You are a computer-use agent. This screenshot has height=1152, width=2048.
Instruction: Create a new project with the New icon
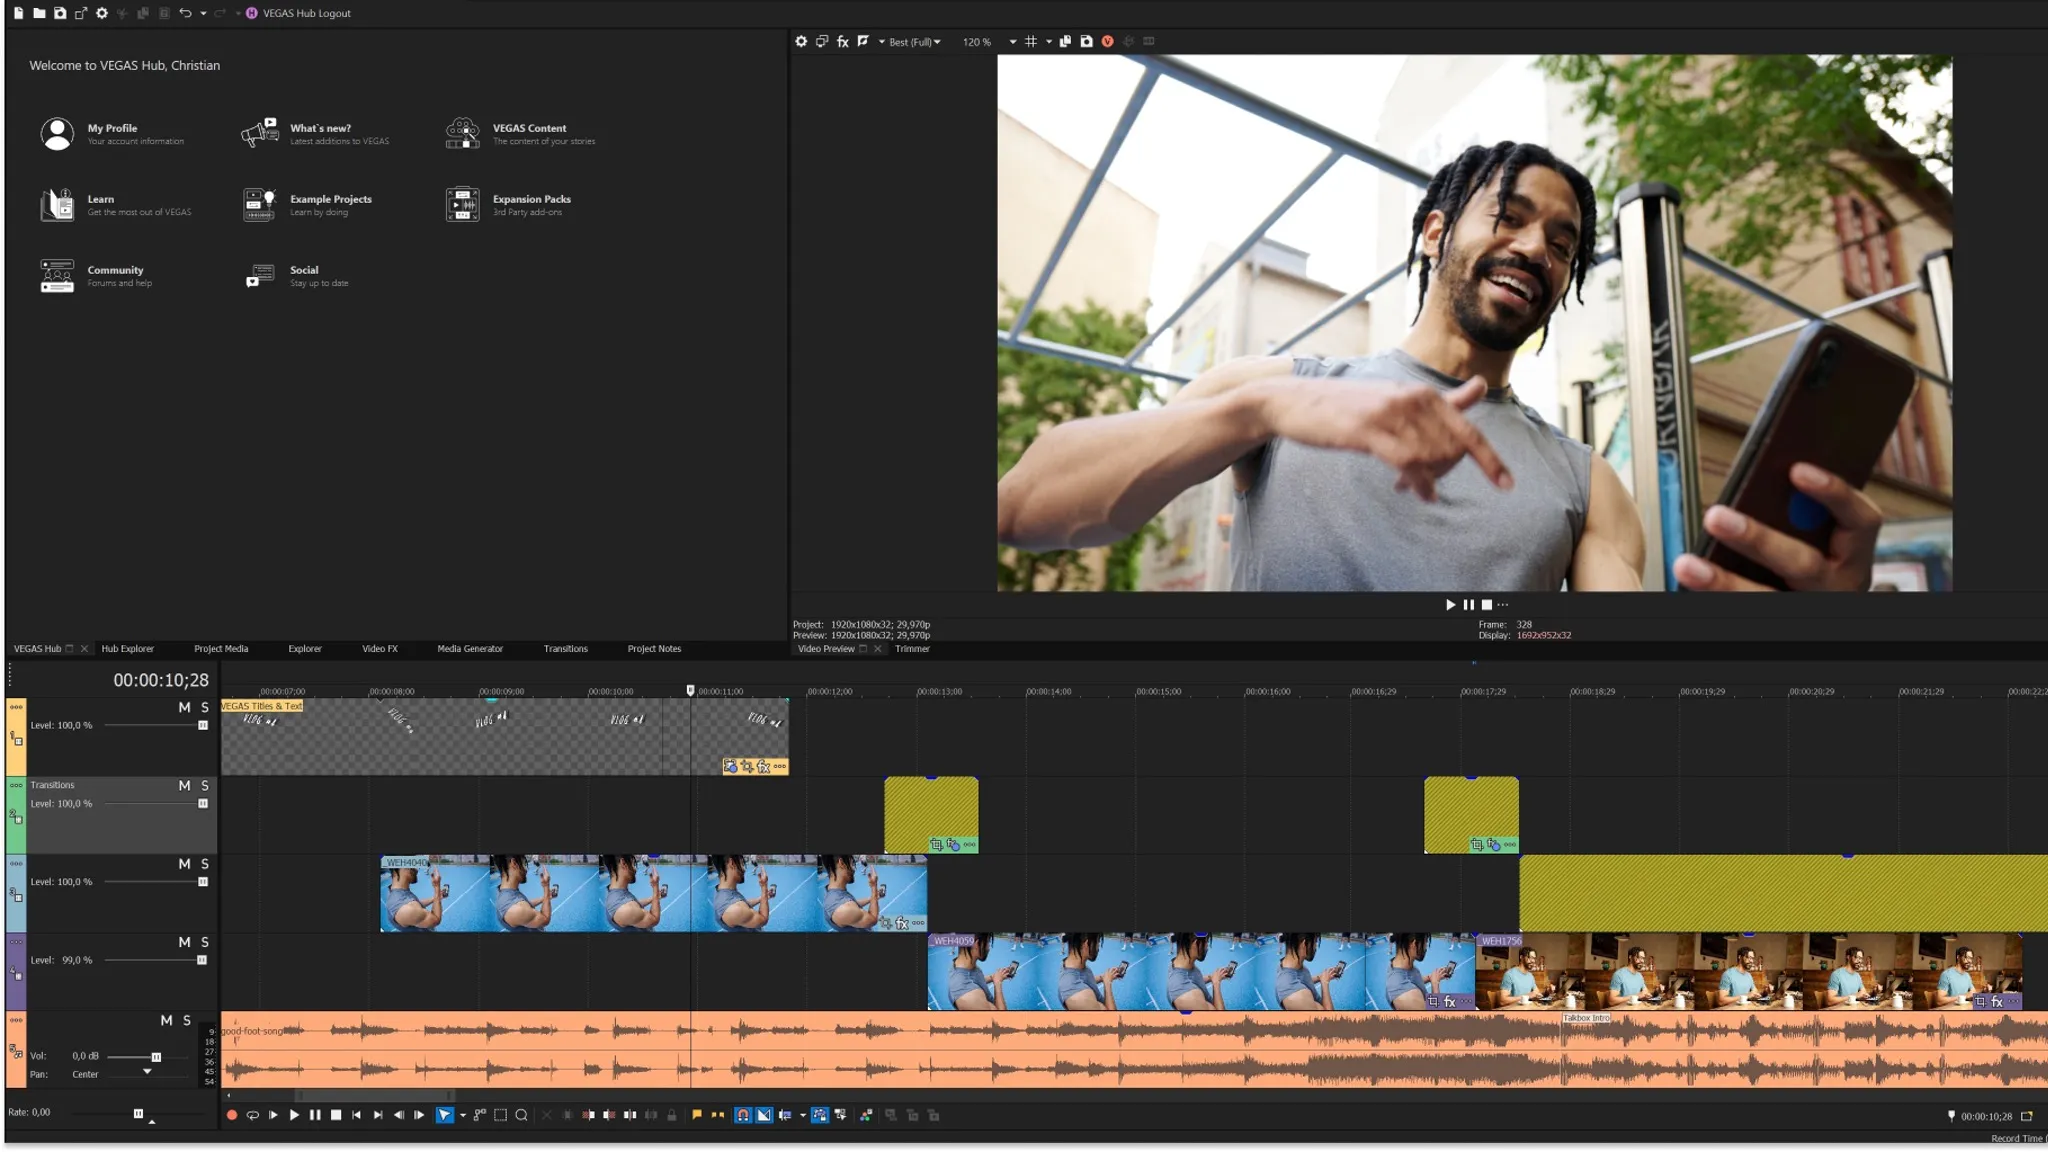pos(18,13)
